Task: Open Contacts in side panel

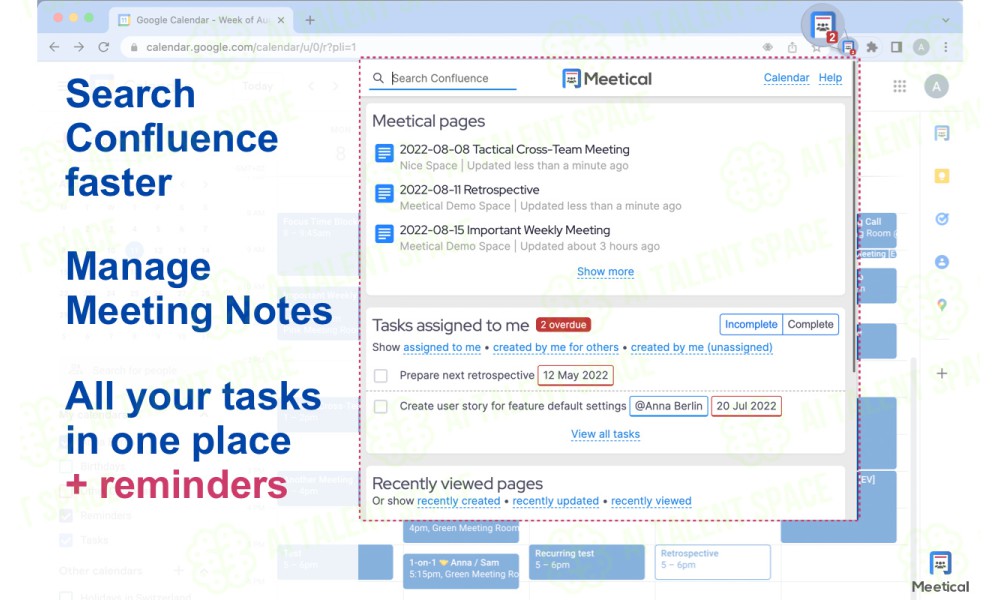Action: tap(941, 261)
